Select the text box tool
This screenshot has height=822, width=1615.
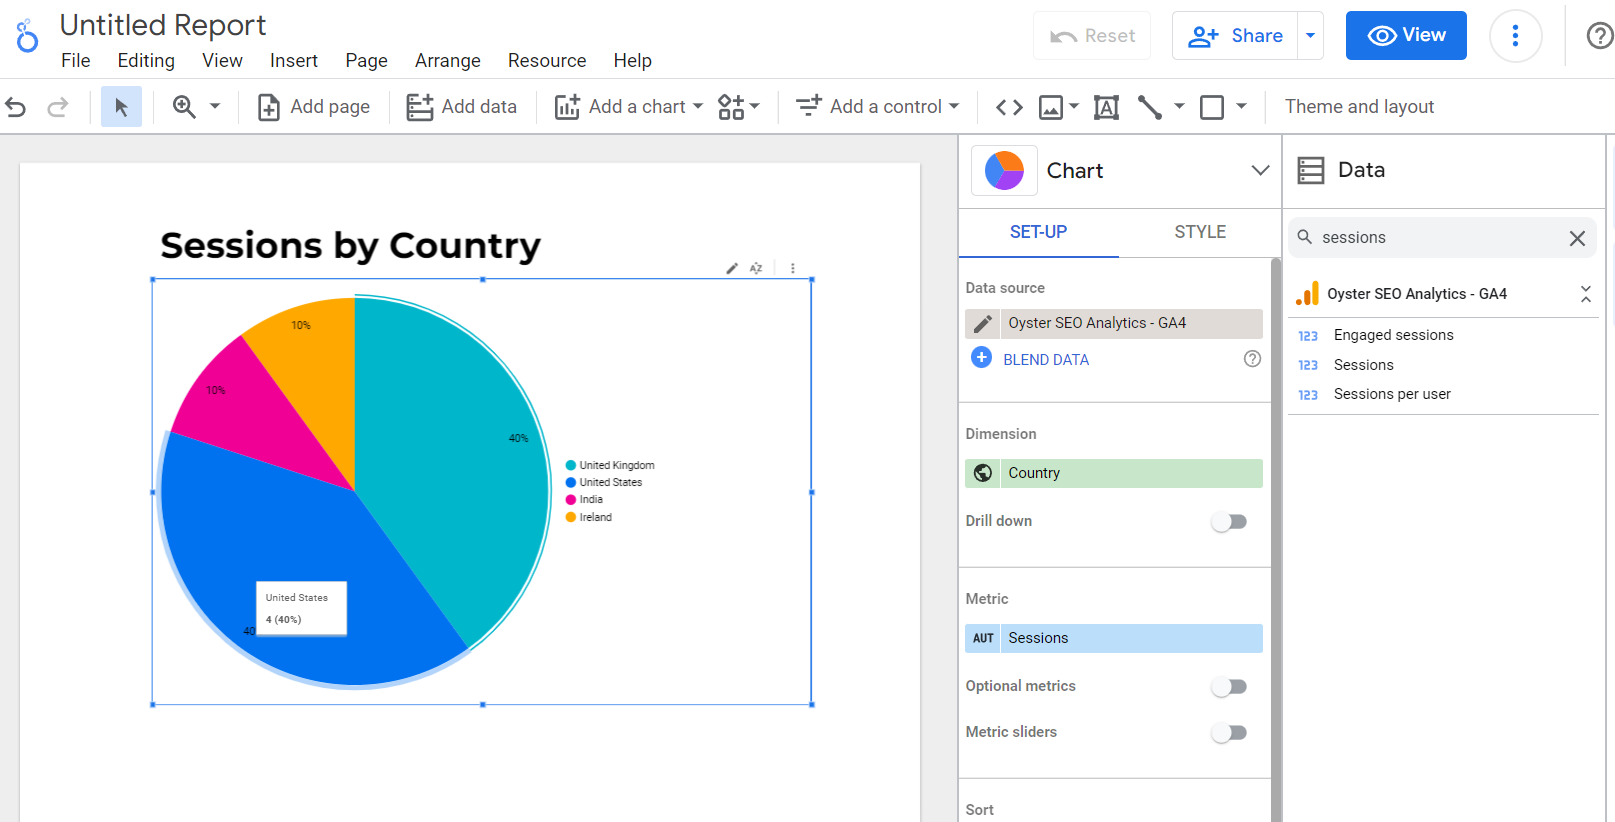point(1106,107)
